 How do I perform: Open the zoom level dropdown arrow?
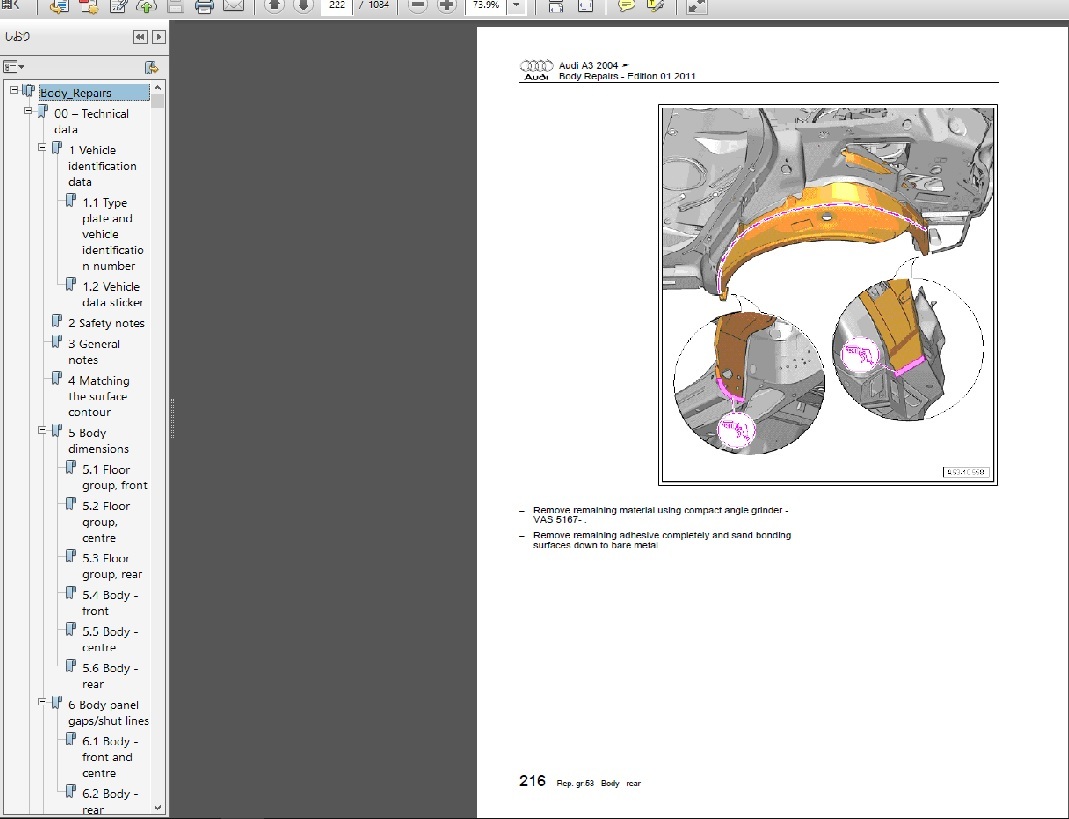pos(516,5)
